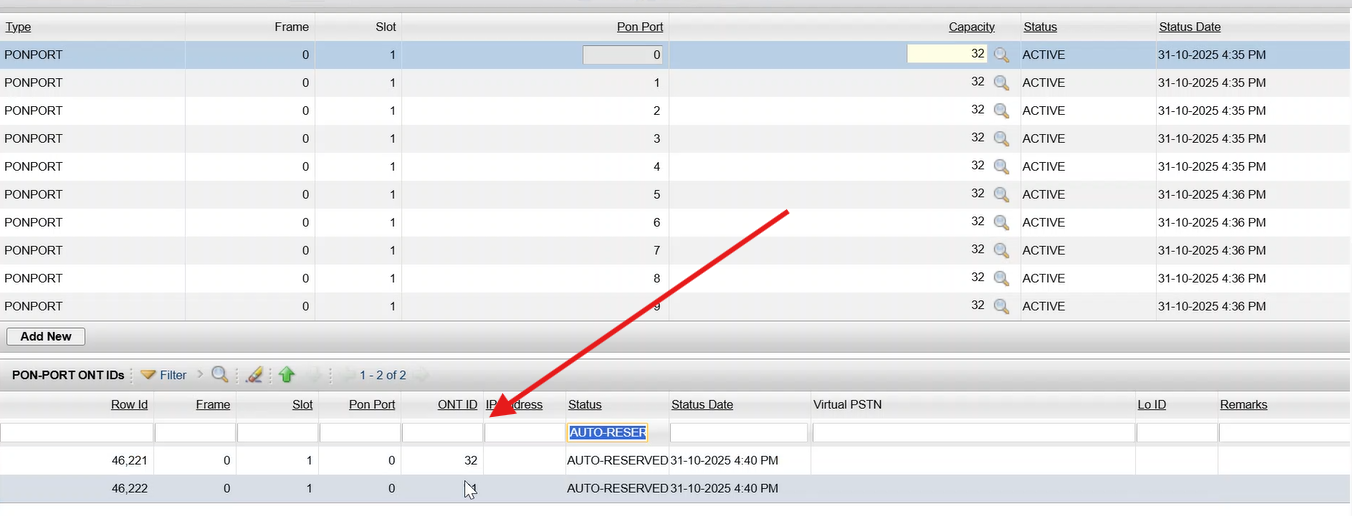Open capacity lookup for Pon Port 7
The image size is (1352, 516).
1001,251
